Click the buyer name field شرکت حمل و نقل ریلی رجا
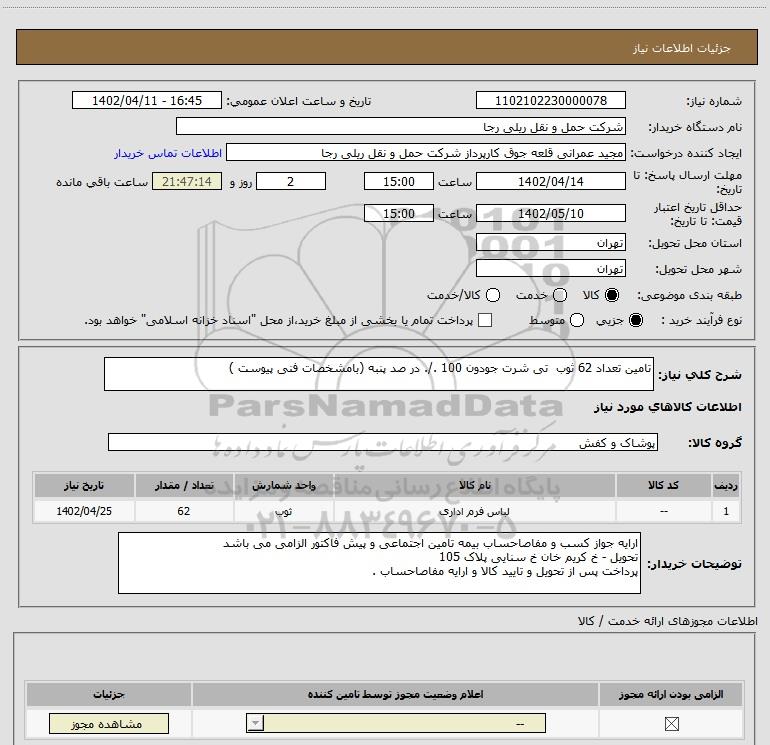This screenshot has height=745, width=770. [401, 126]
